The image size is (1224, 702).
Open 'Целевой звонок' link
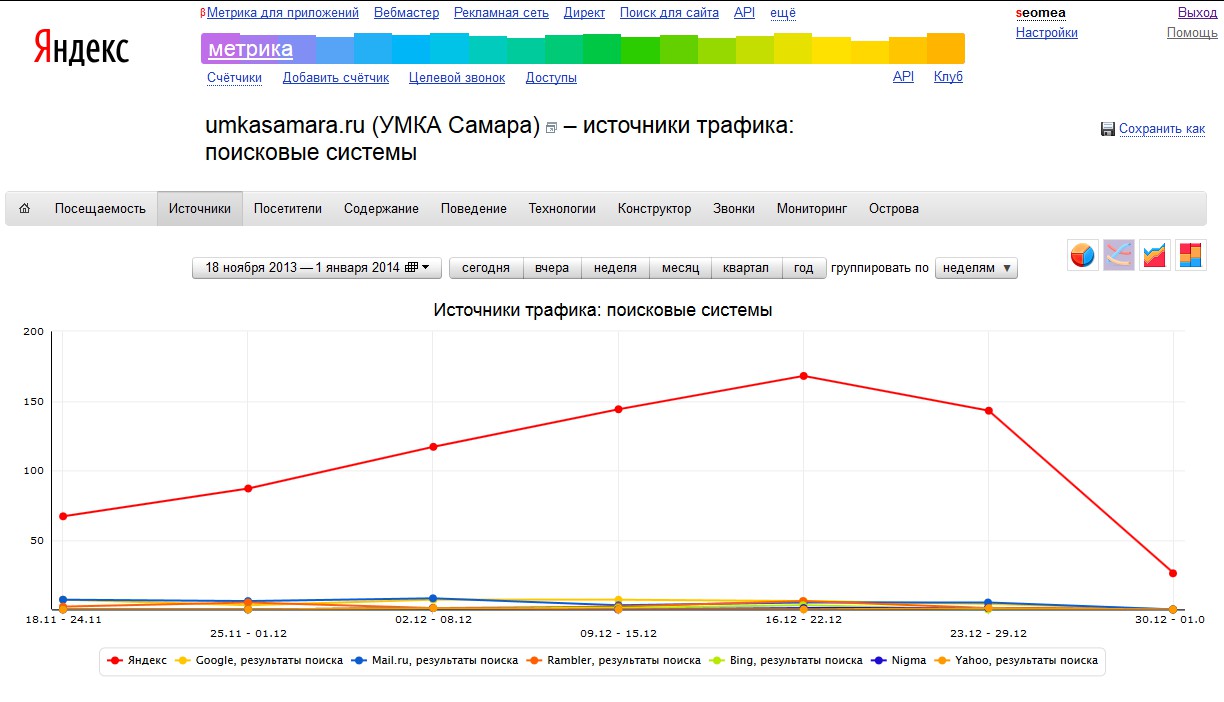coord(457,77)
